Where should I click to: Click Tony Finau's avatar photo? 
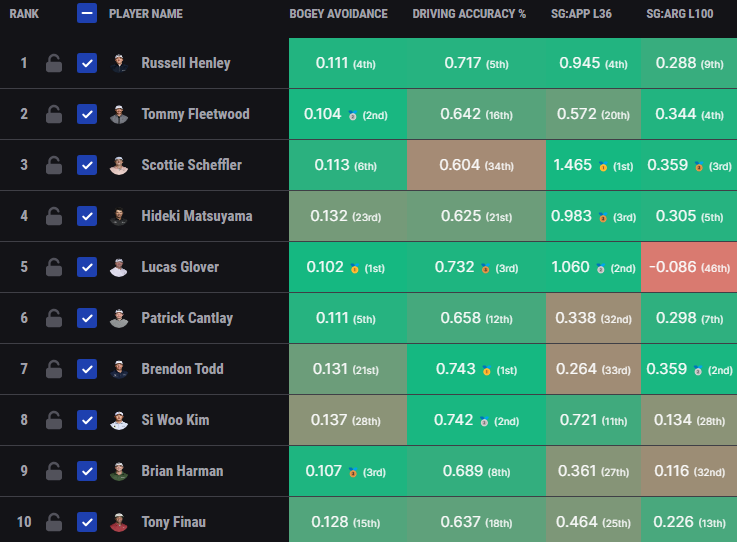[x=119, y=522]
